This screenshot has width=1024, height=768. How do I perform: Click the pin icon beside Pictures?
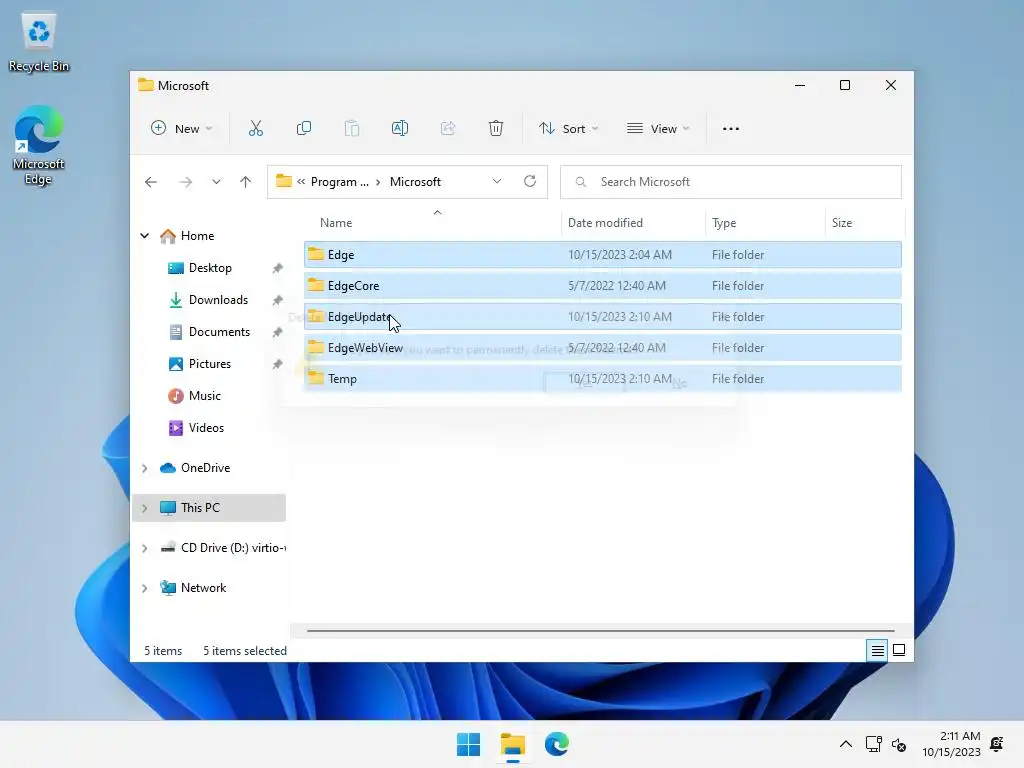tap(278, 364)
